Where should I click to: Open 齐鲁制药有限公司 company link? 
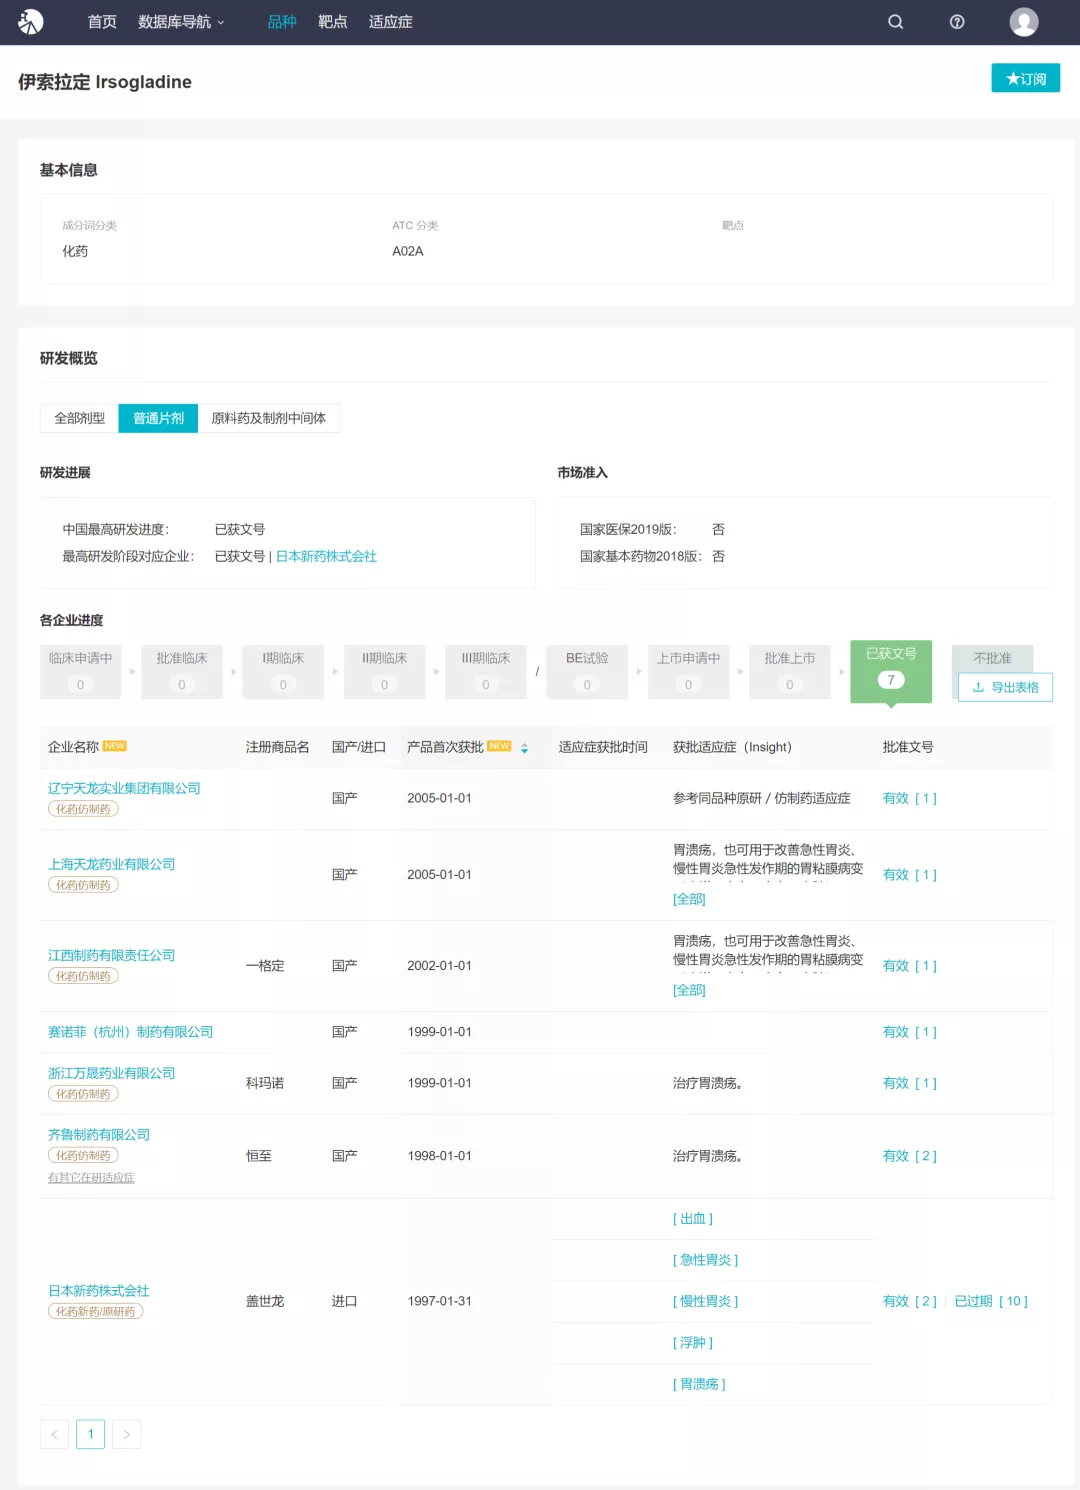coord(99,1134)
